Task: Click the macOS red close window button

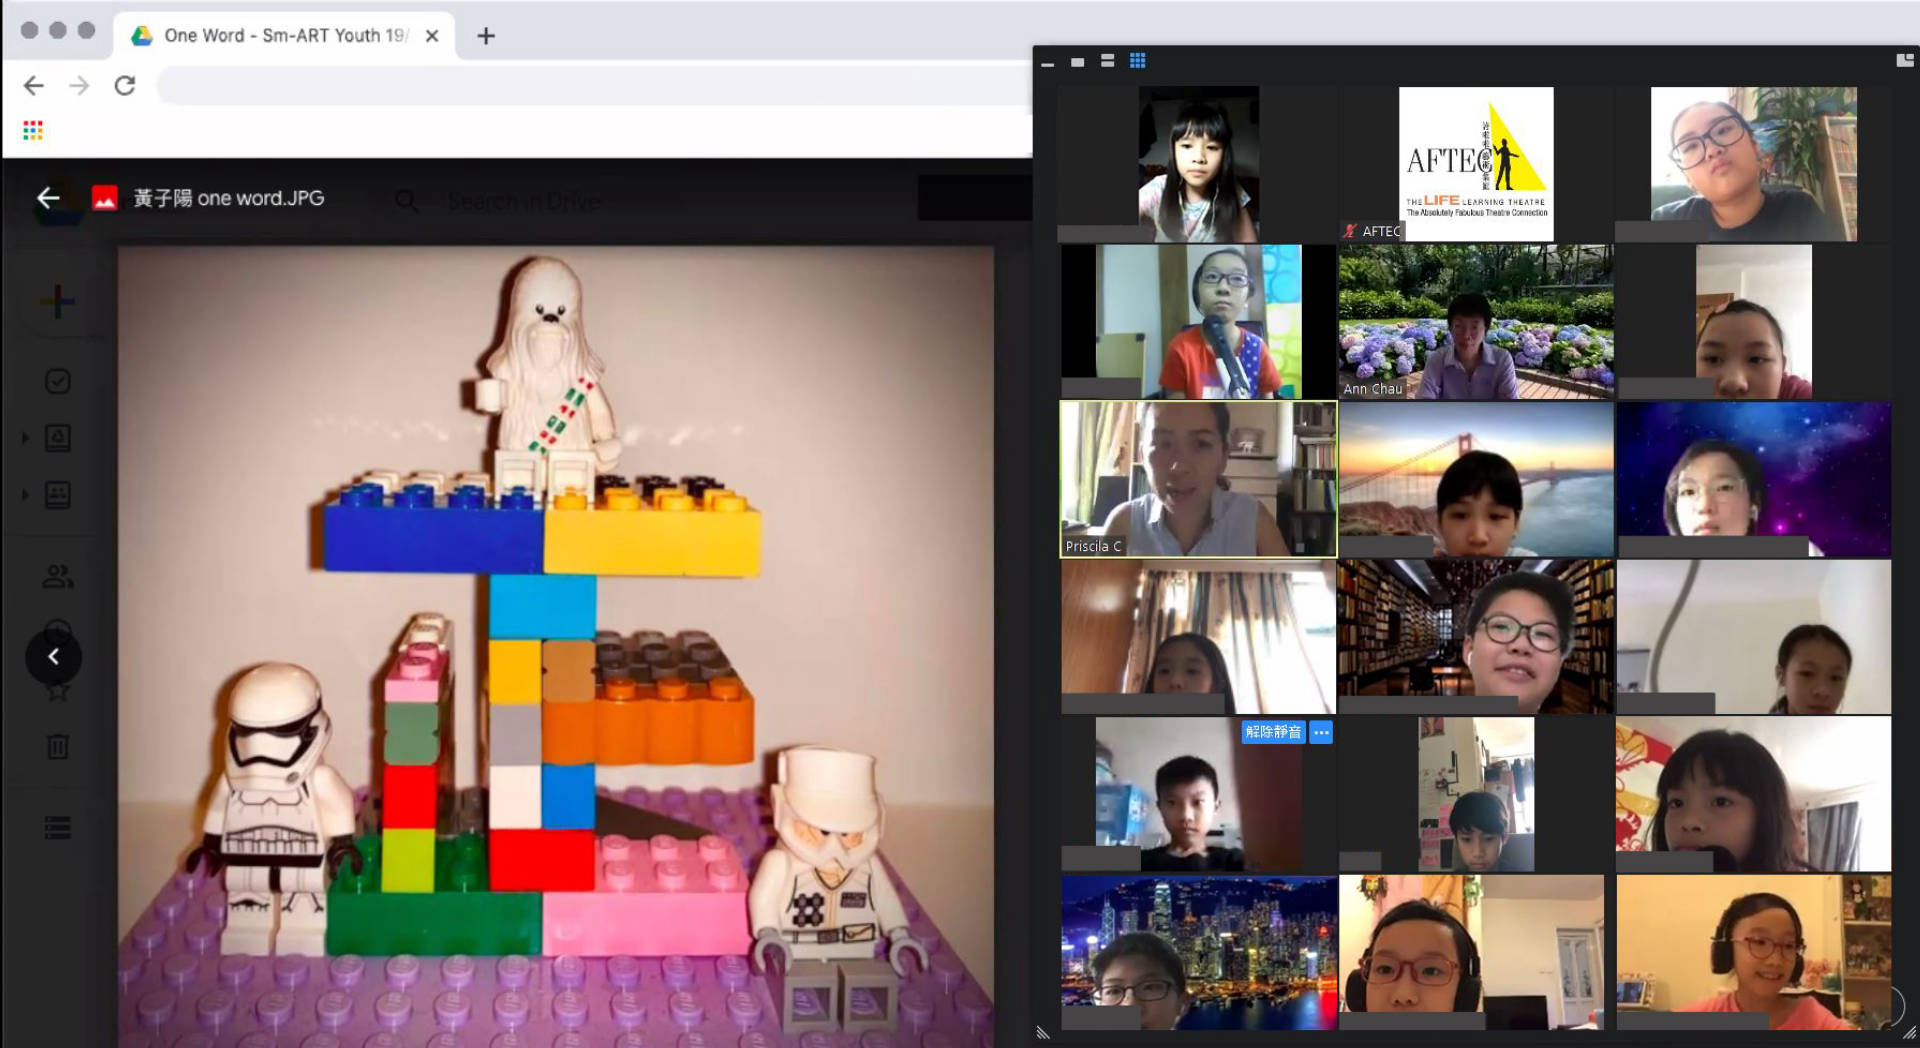Action: pos(30,30)
